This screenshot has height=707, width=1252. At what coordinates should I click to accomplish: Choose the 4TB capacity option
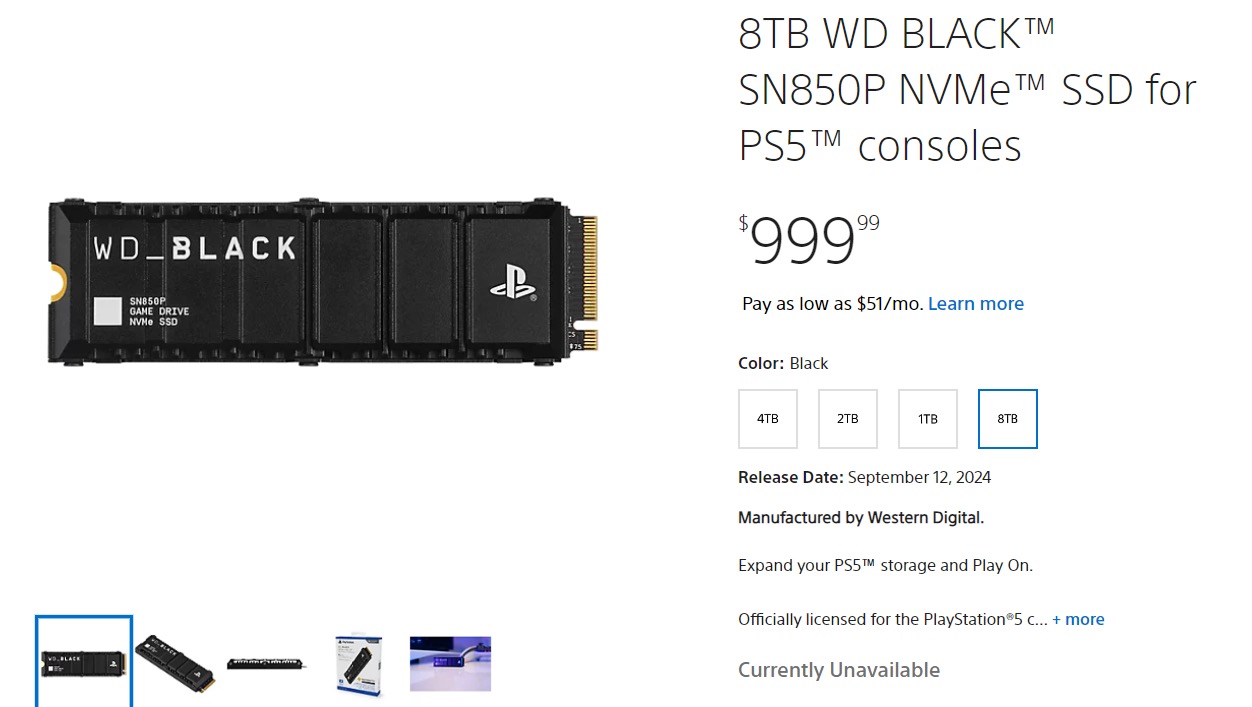(768, 419)
